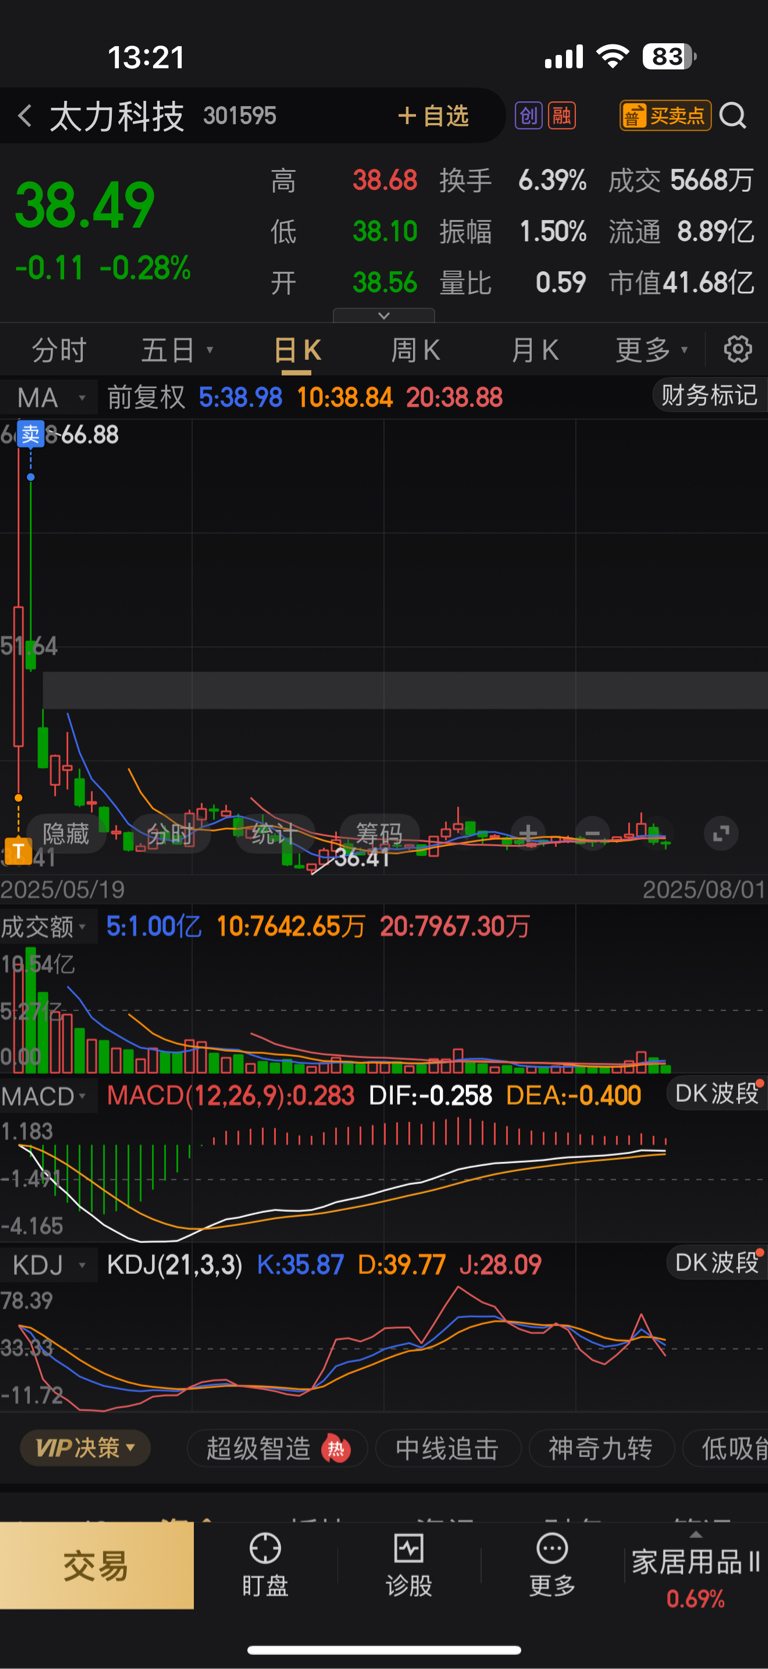Tap the KDJ(21,3,3) parameter label
This screenshot has height=1669, width=768.
tap(175, 1265)
